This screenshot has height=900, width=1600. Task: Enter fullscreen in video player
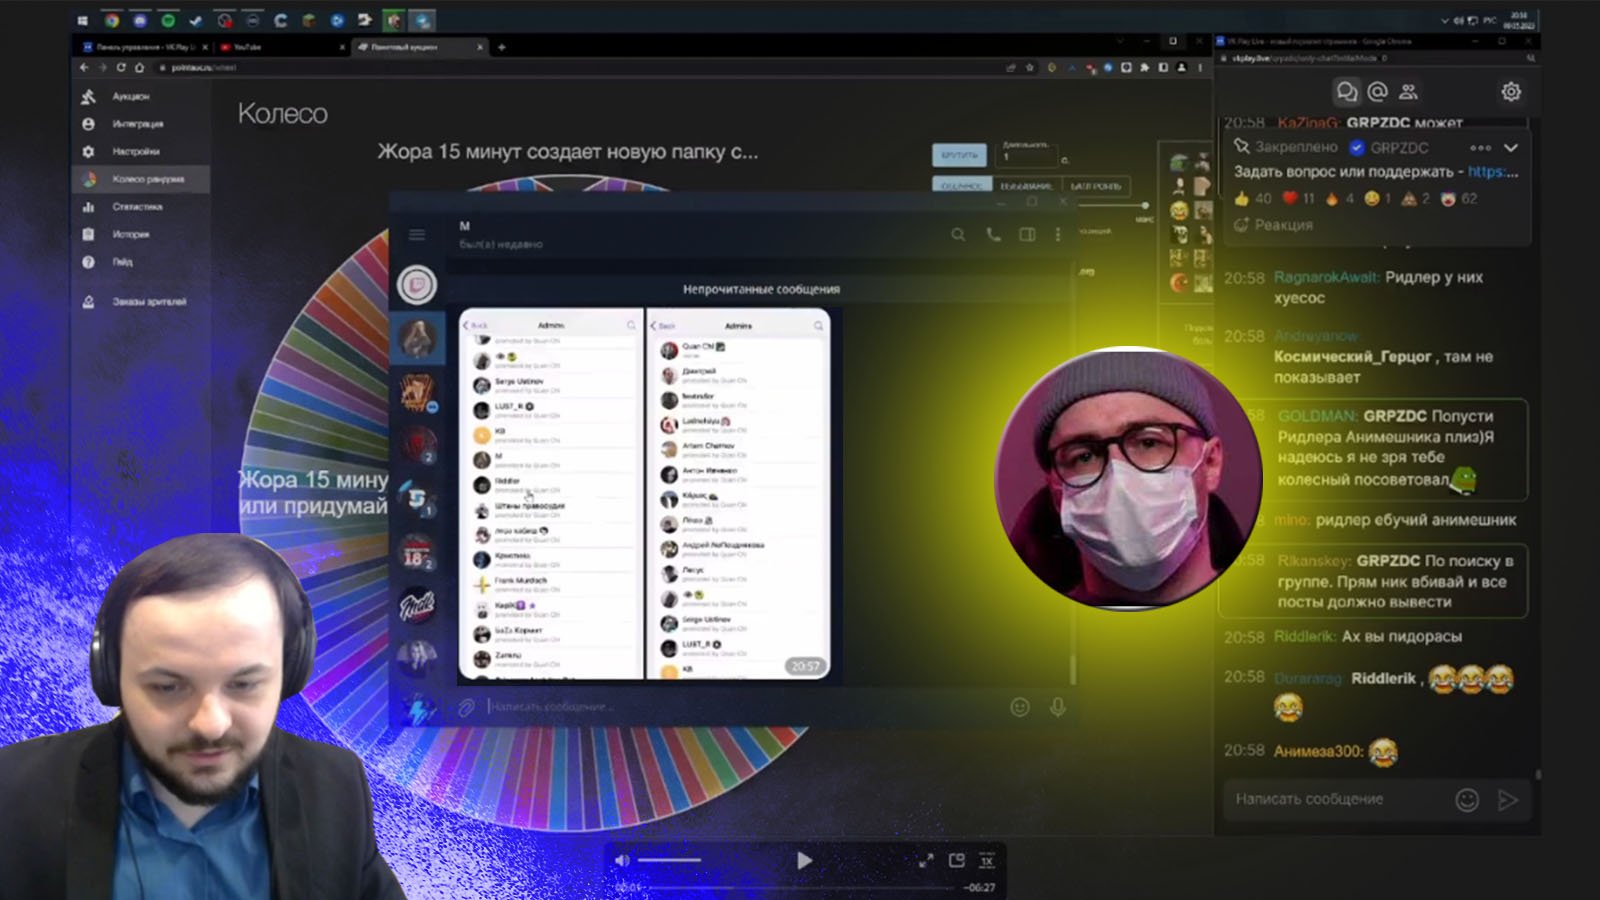[926, 861]
